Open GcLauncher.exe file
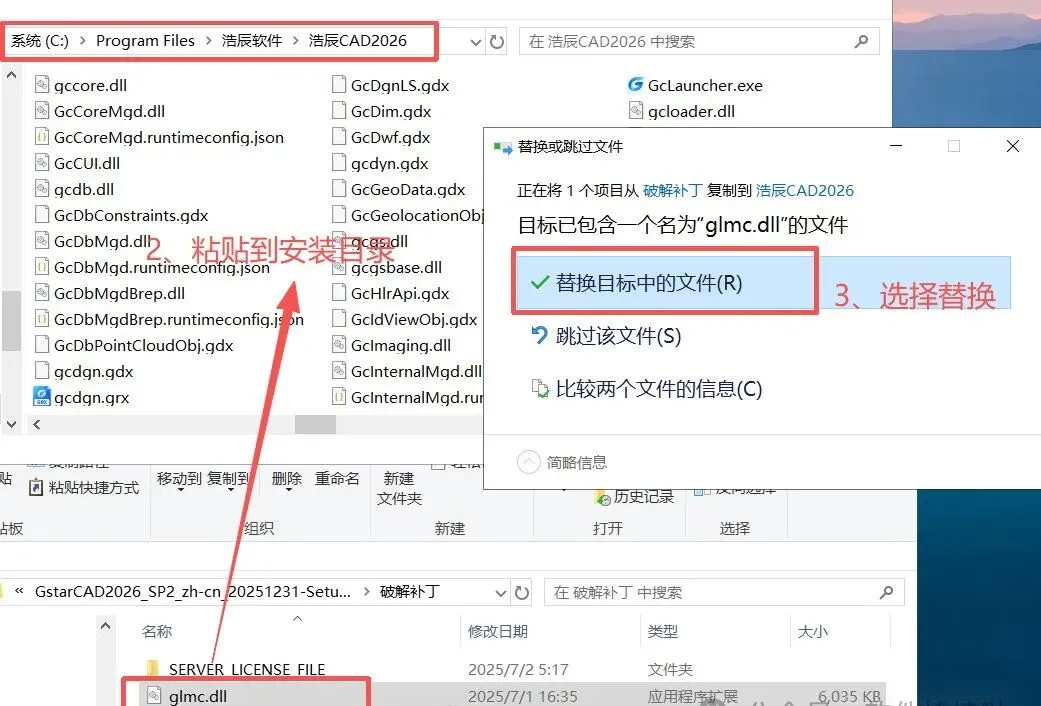 (694, 85)
